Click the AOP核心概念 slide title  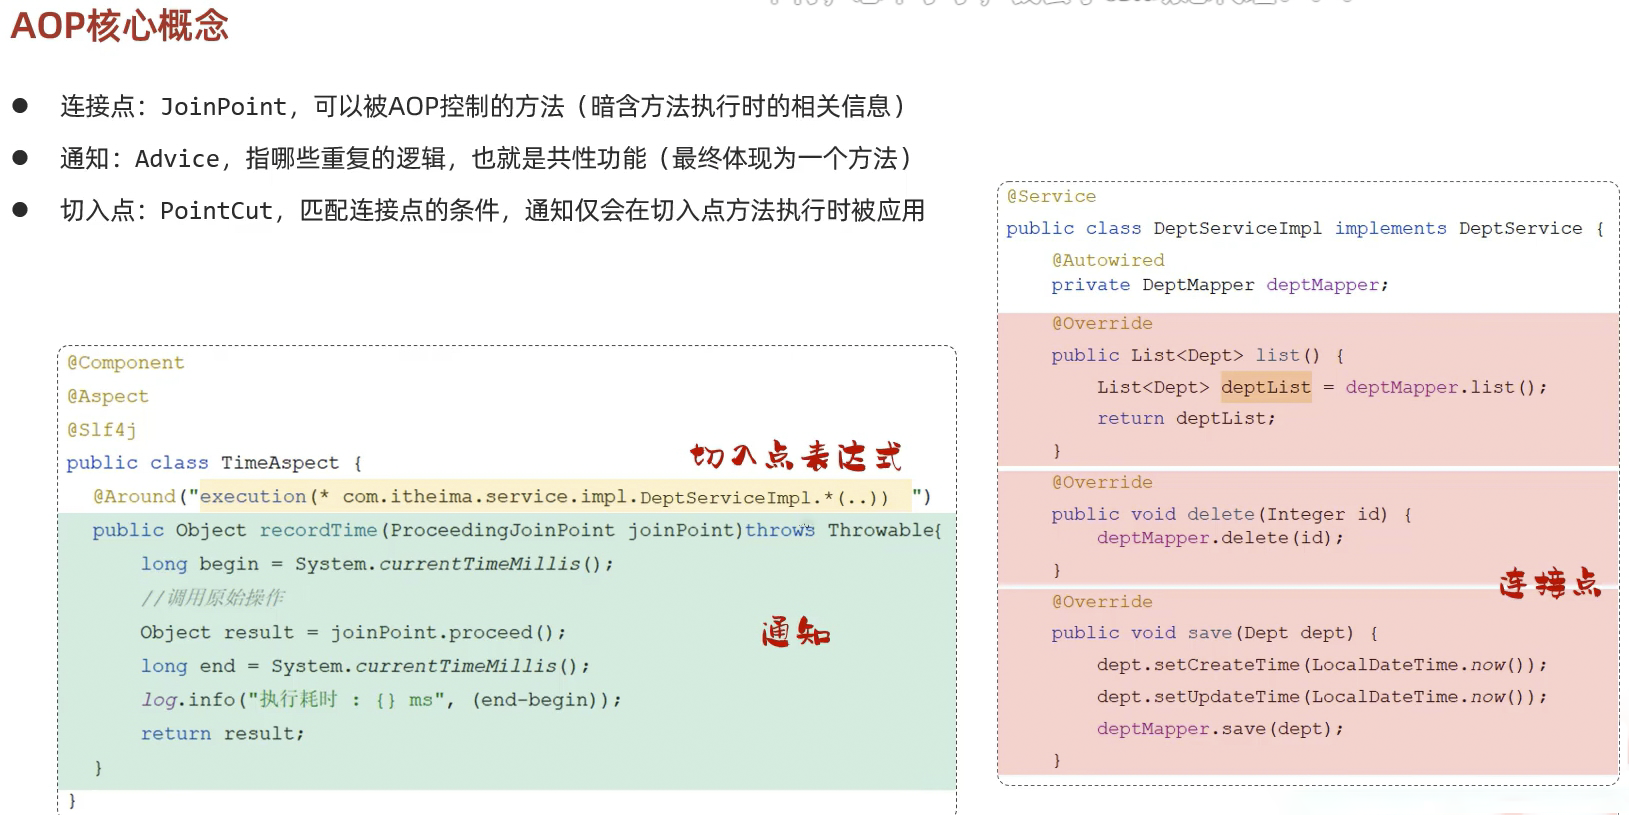[x=119, y=26]
